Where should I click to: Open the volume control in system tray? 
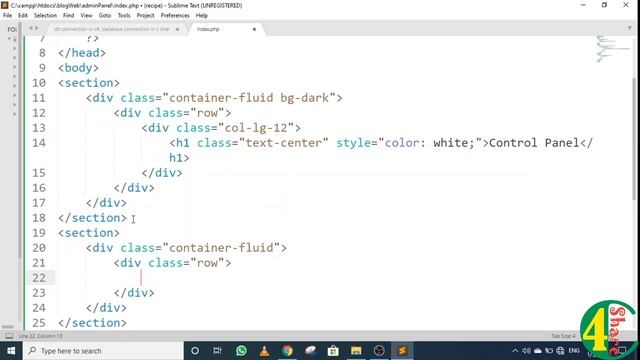527,351
